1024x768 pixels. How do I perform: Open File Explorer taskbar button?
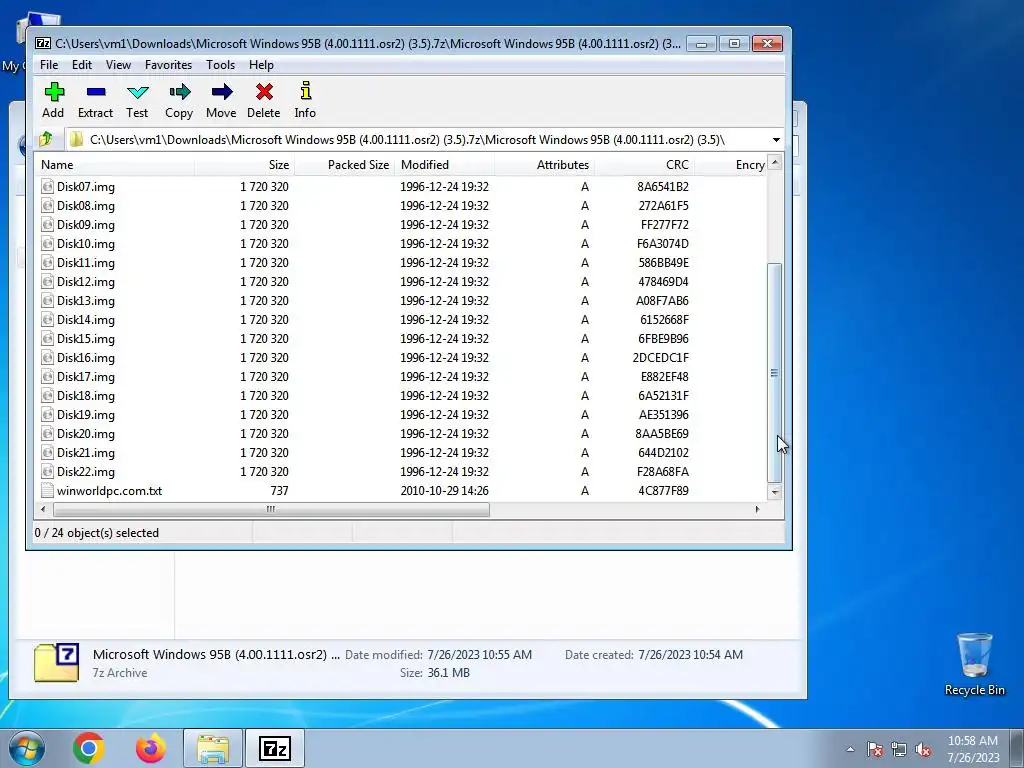tap(213, 748)
